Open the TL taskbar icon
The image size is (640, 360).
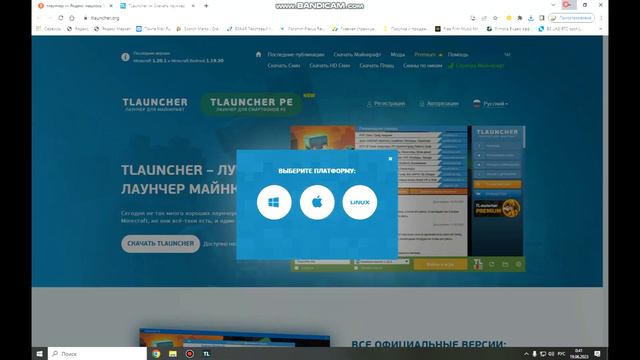point(206,354)
